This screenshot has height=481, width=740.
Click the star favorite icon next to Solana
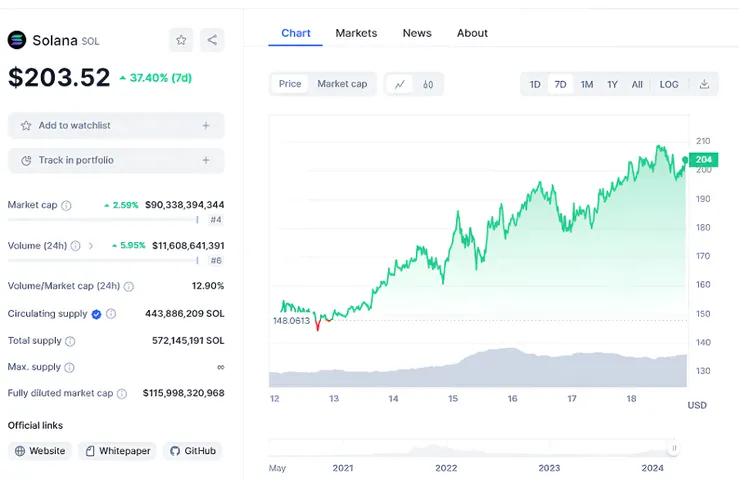[x=181, y=40]
